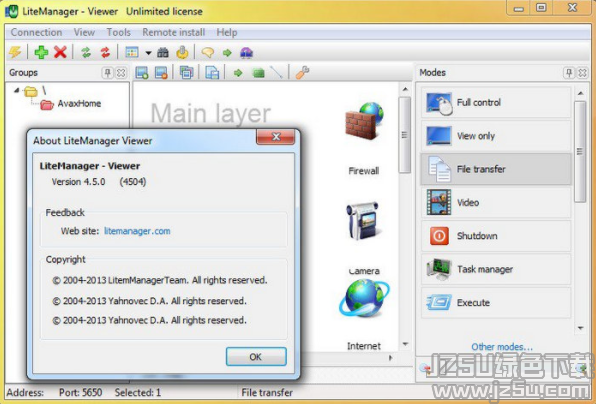Select Shutdown mode

pos(496,236)
